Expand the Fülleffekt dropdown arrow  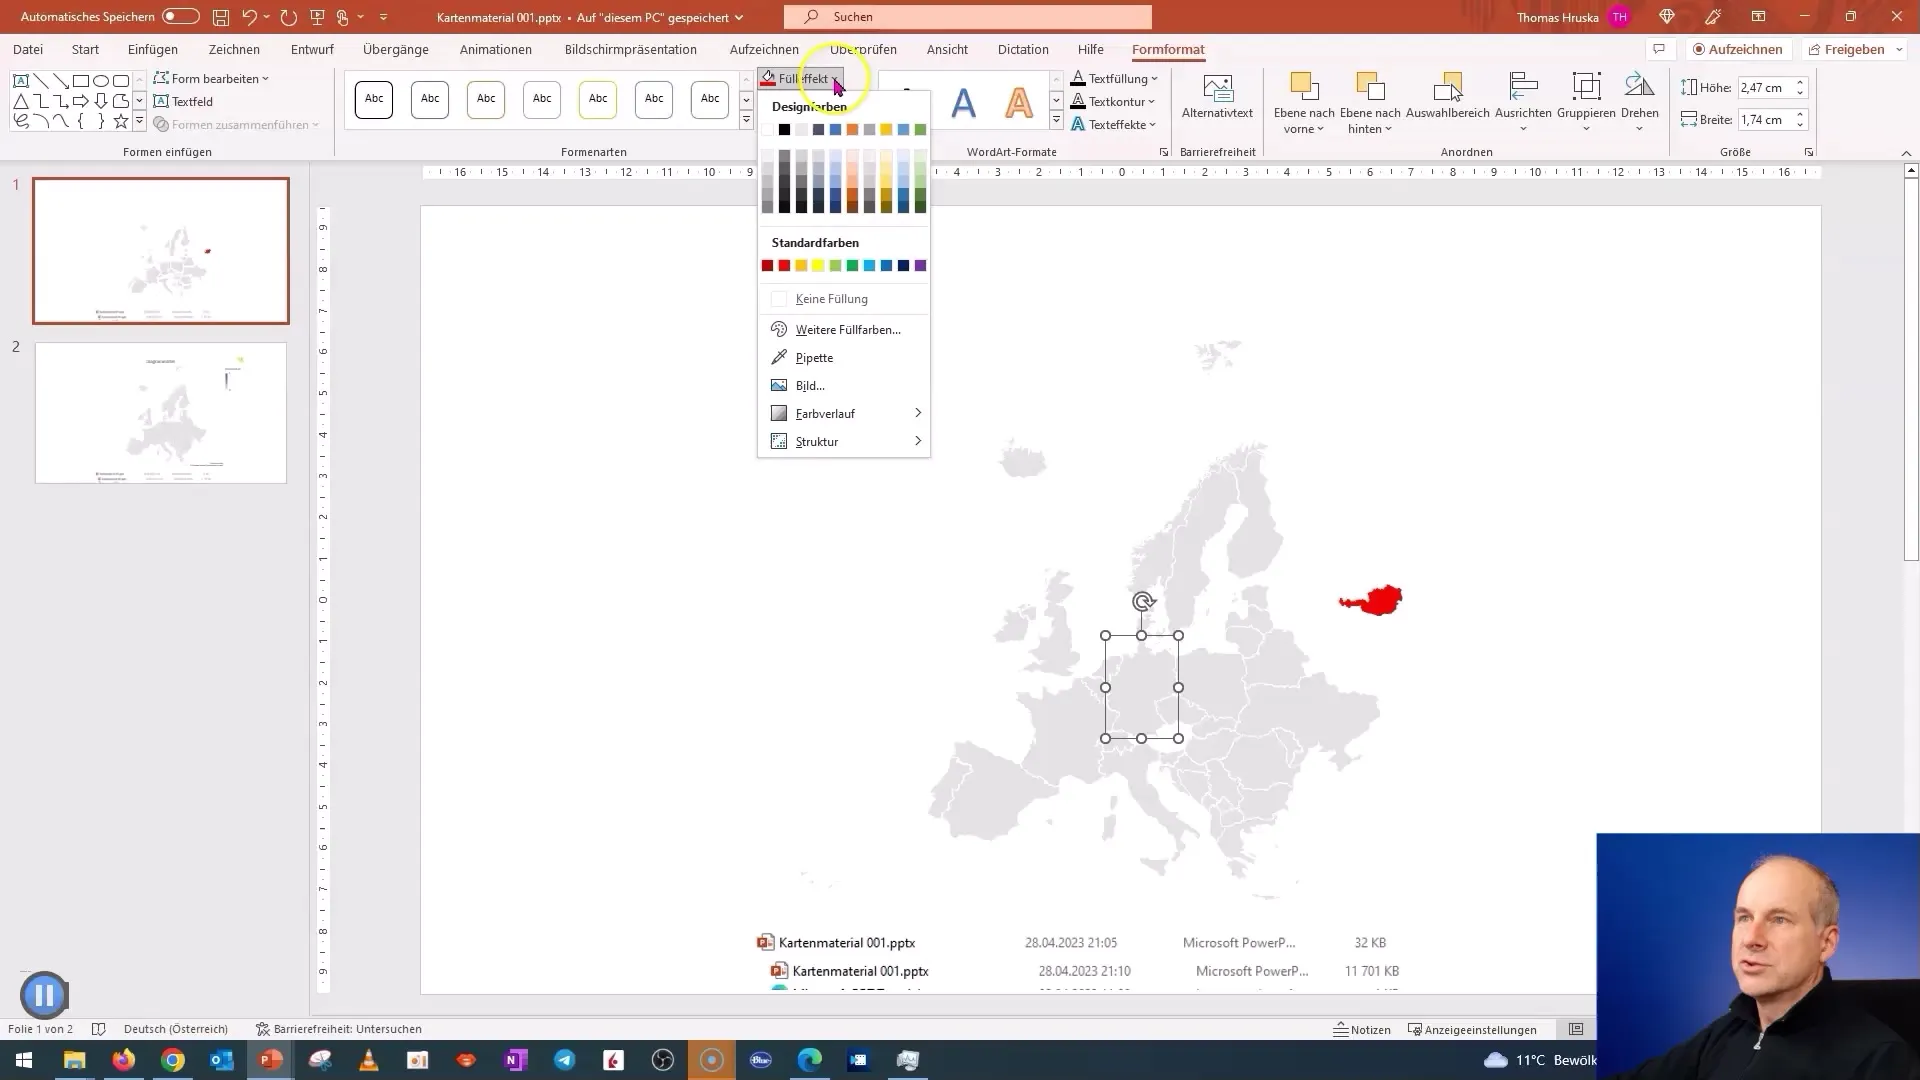click(x=836, y=79)
